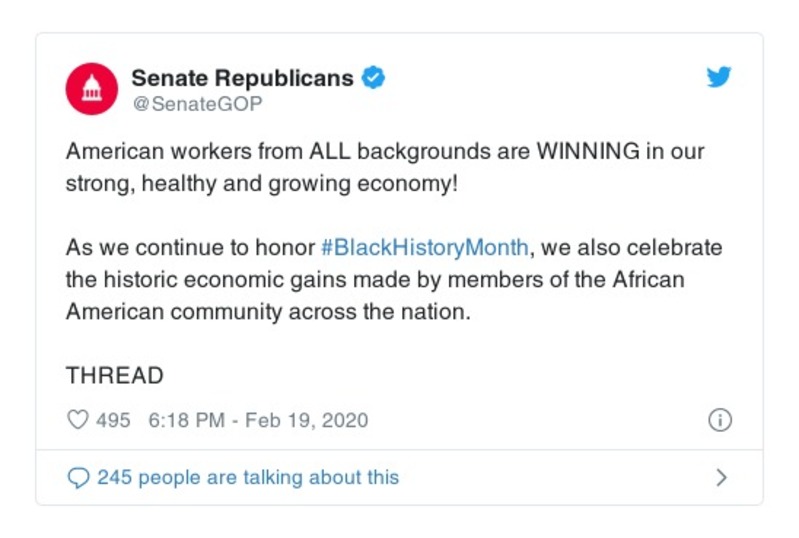Viewport: 799px width, 538px height.
Task: Expand the conversation with the right chevron
Action: point(721,478)
